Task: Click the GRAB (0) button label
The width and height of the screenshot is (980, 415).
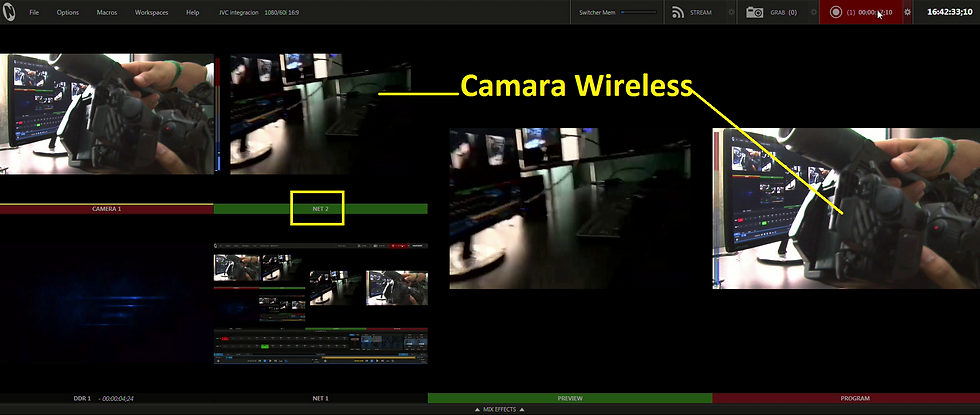Action: pyautogui.click(x=783, y=12)
